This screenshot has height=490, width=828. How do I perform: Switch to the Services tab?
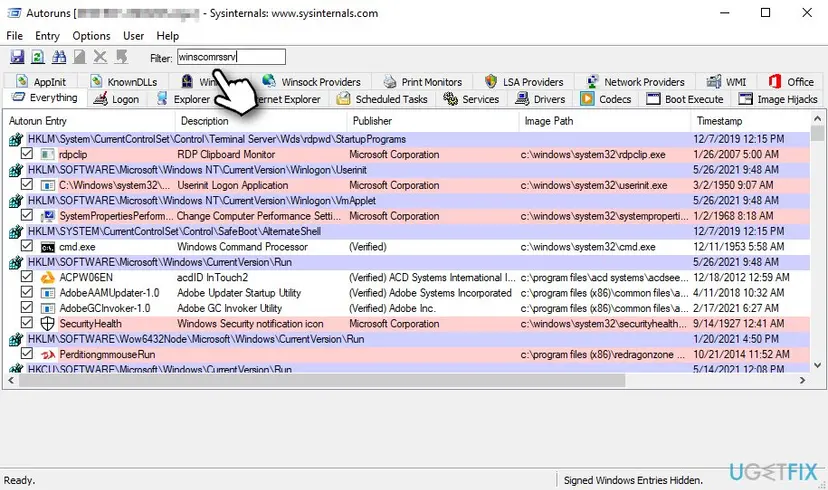click(x=472, y=99)
